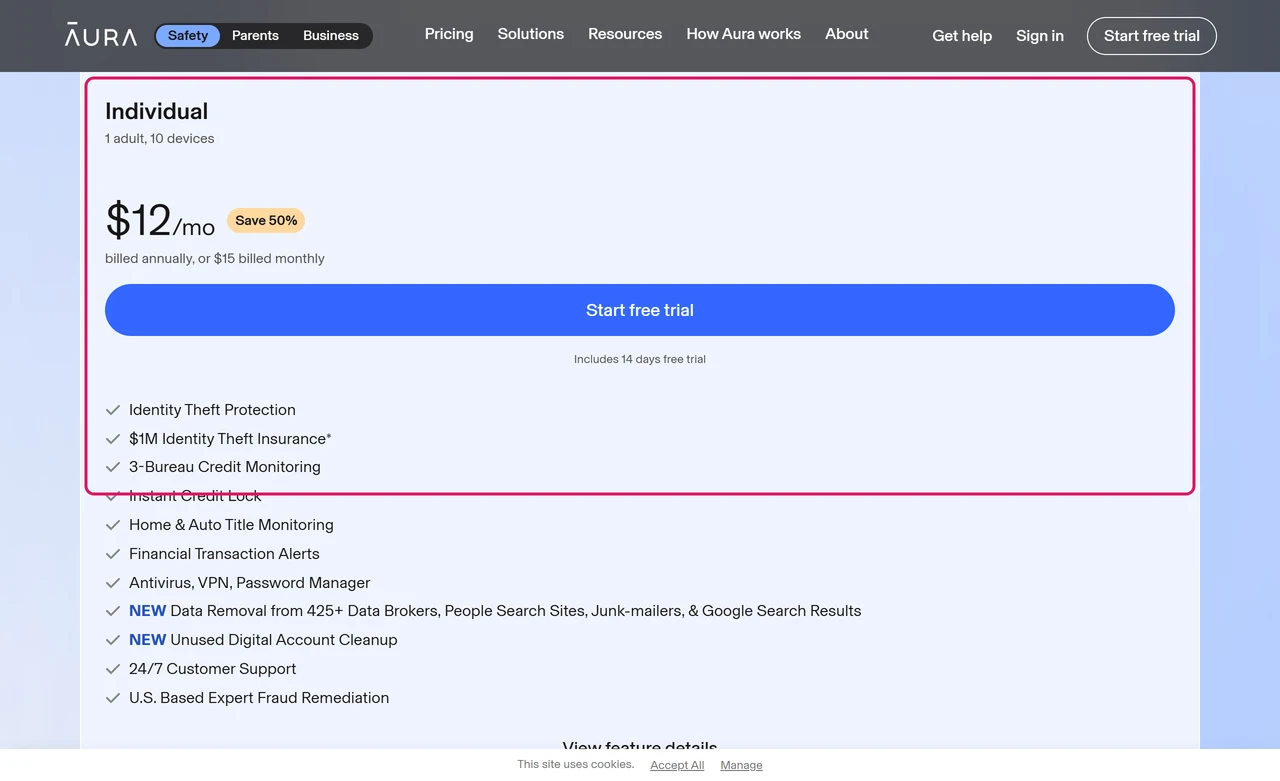This screenshot has width=1280, height=781.
Task: Open the About menu item
Action: (x=847, y=34)
